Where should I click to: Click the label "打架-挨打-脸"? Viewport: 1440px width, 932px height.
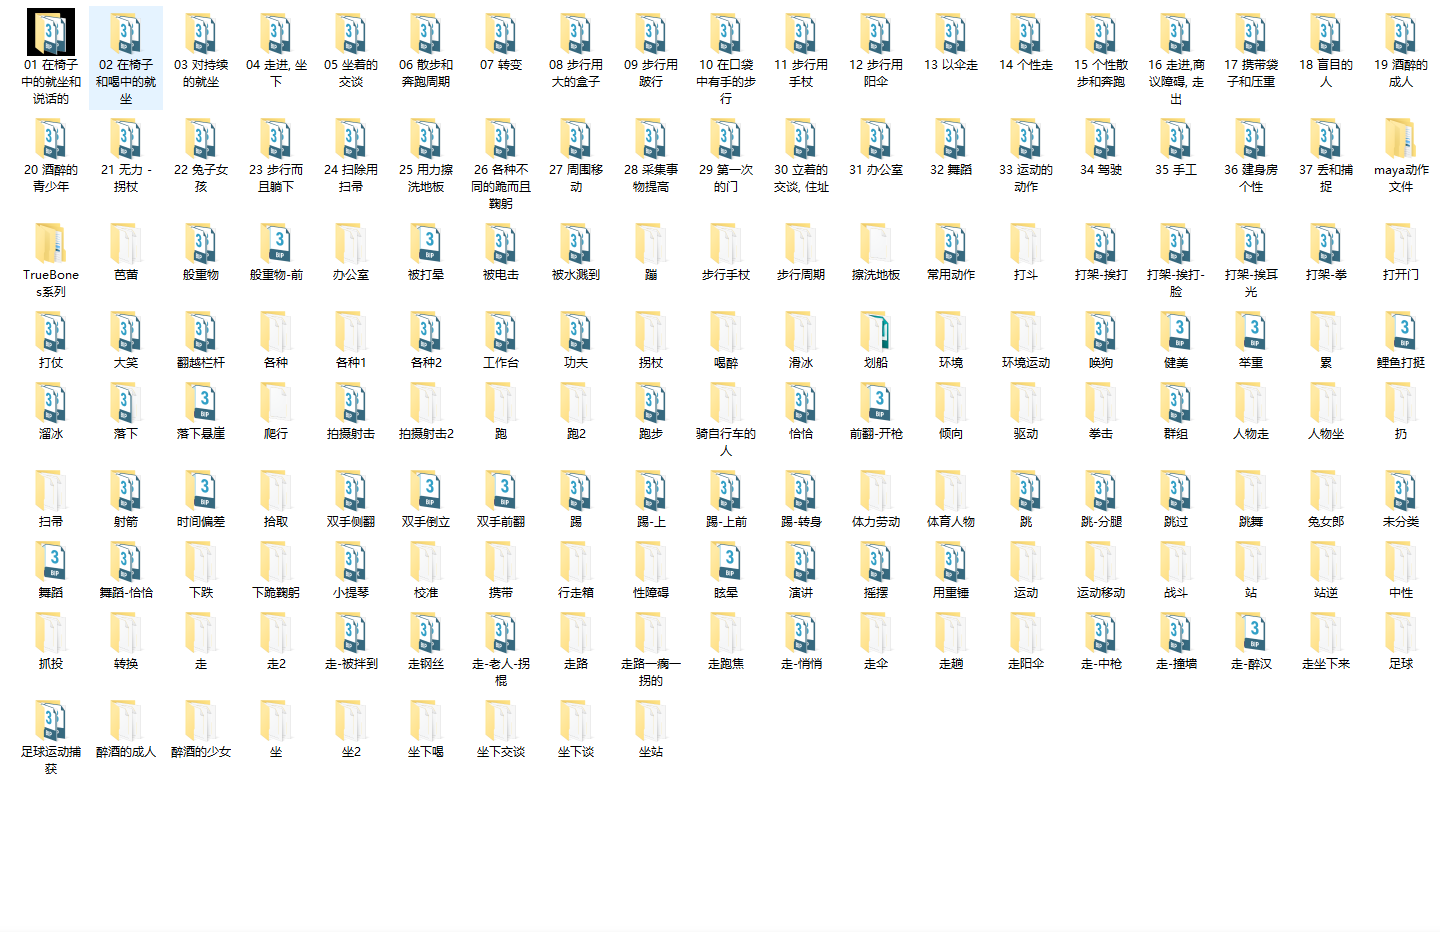tap(1176, 283)
